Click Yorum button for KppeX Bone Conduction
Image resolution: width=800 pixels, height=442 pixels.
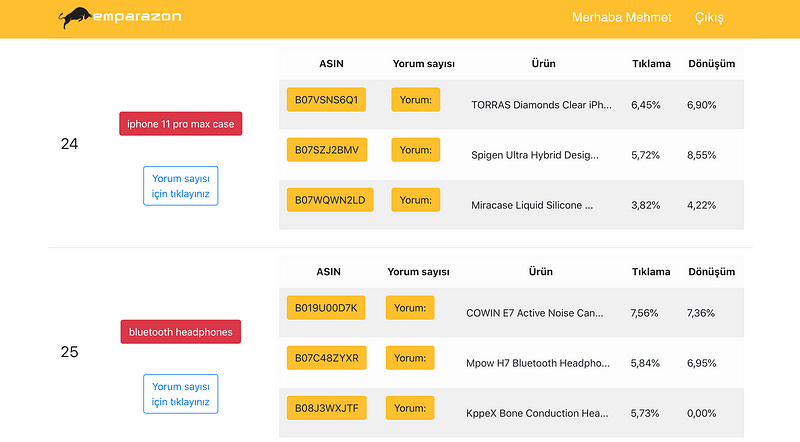tap(410, 408)
